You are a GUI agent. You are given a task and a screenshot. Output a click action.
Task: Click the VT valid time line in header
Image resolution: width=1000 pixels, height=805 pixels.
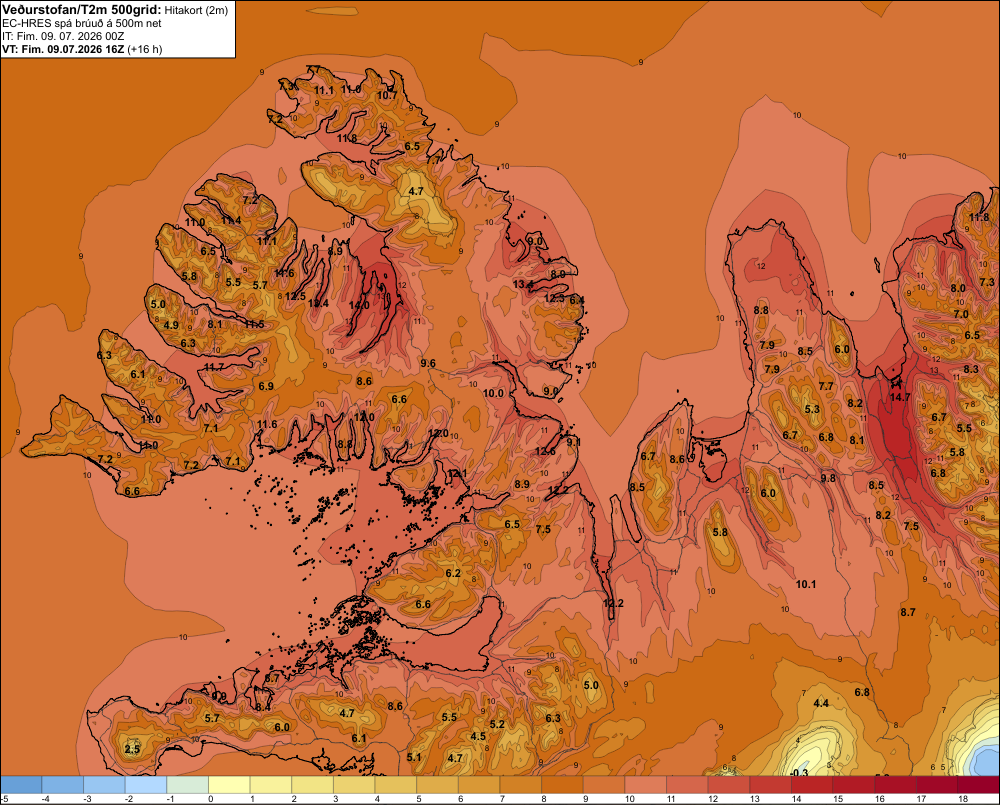[x=82, y=49]
